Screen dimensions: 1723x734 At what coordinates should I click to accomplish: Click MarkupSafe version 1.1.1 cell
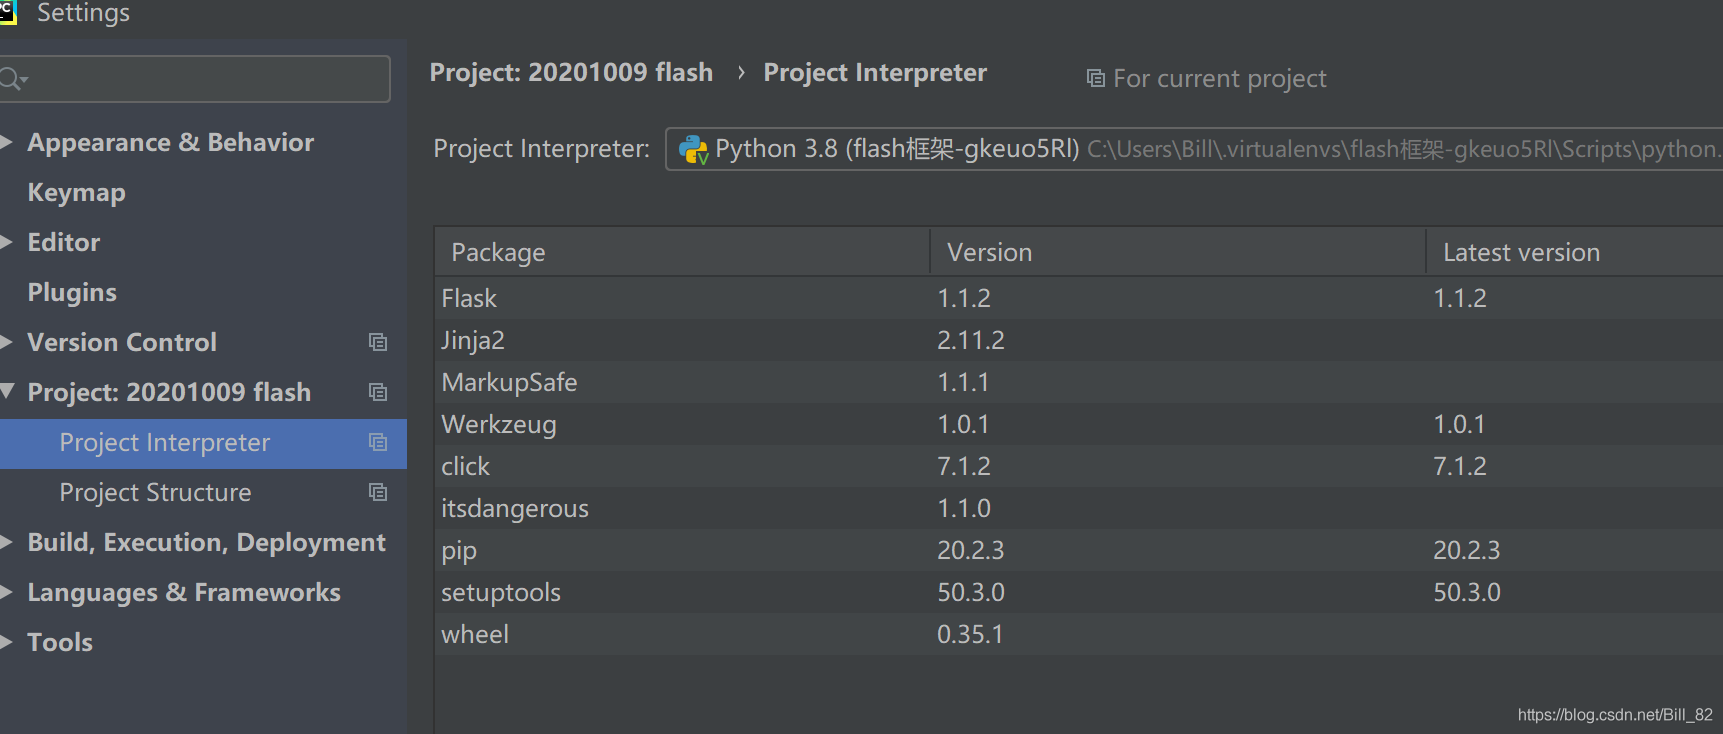point(963,382)
